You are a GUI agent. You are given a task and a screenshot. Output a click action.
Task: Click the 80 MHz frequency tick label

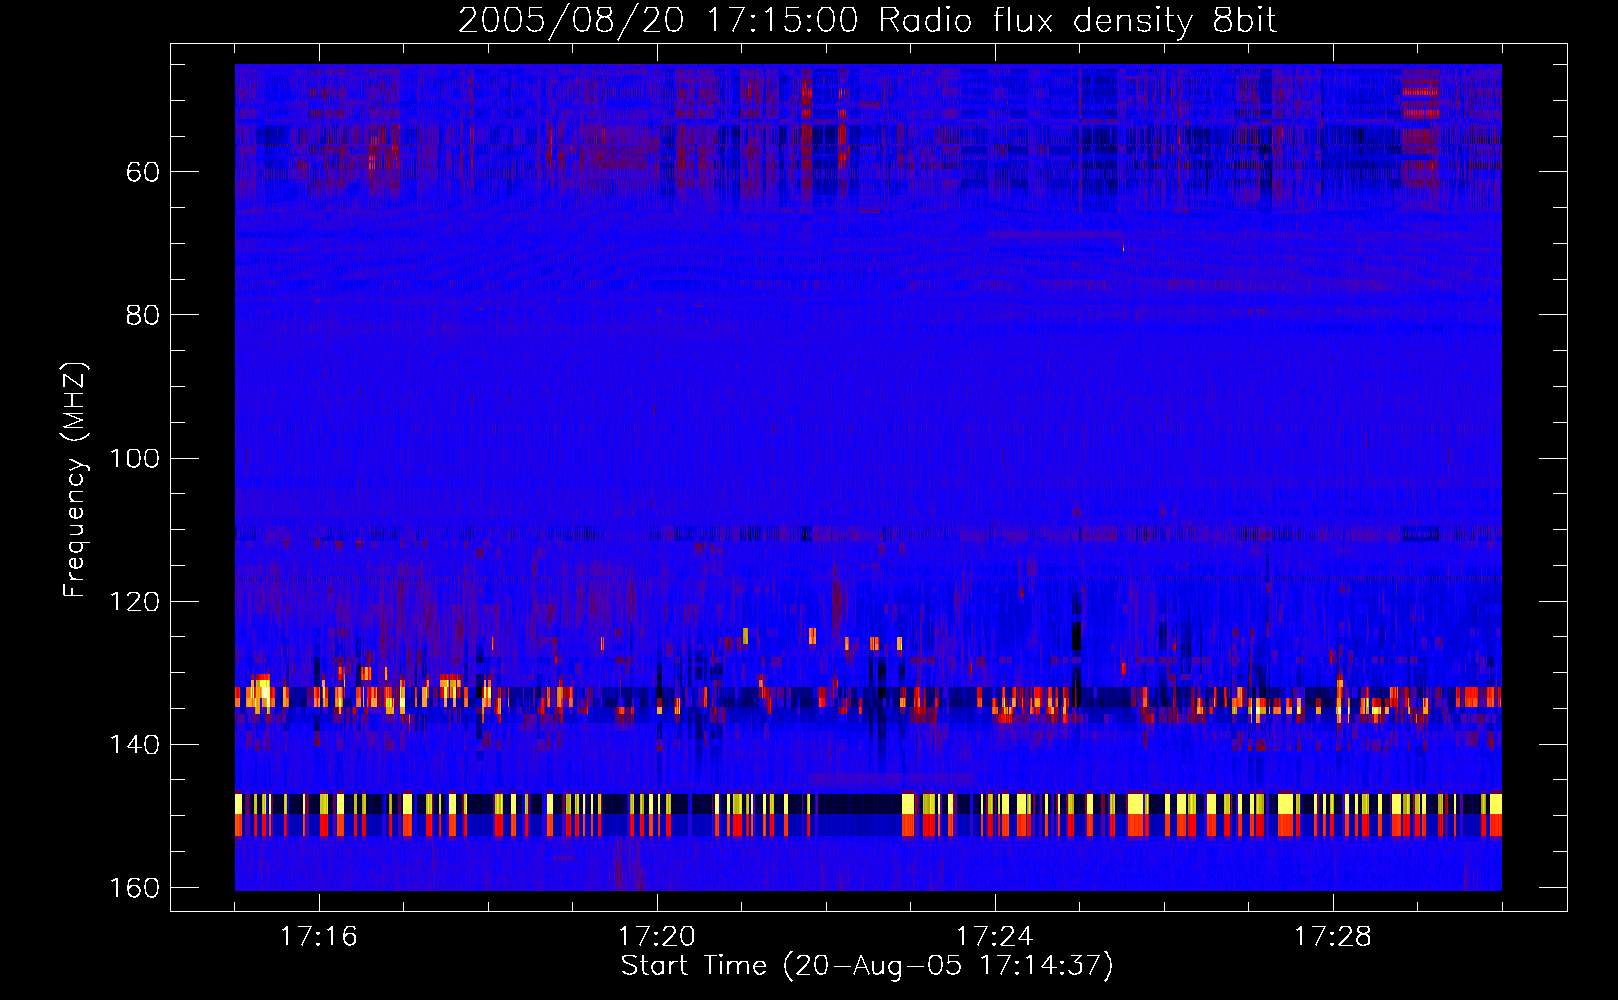coord(143,315)
